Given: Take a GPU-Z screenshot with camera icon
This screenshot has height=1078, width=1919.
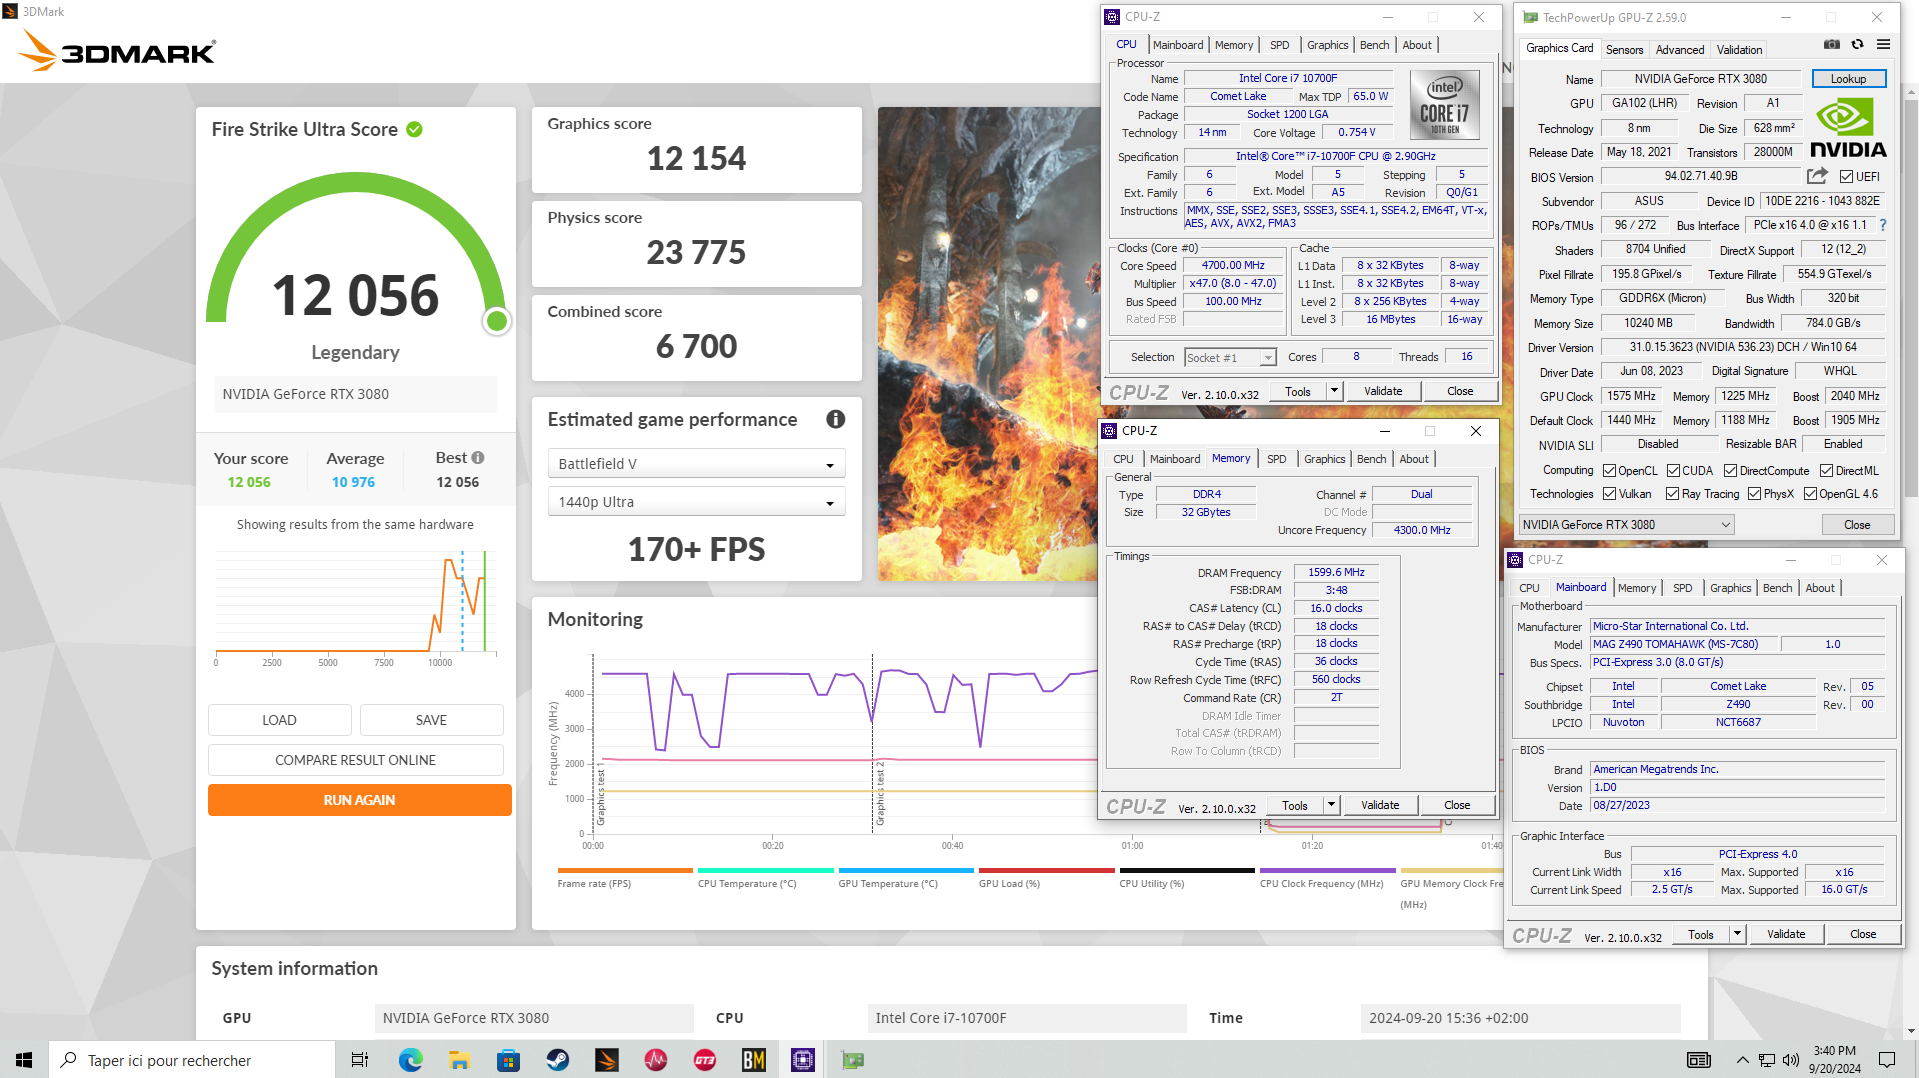Looking at the screenshot, I should (1831, 45).
